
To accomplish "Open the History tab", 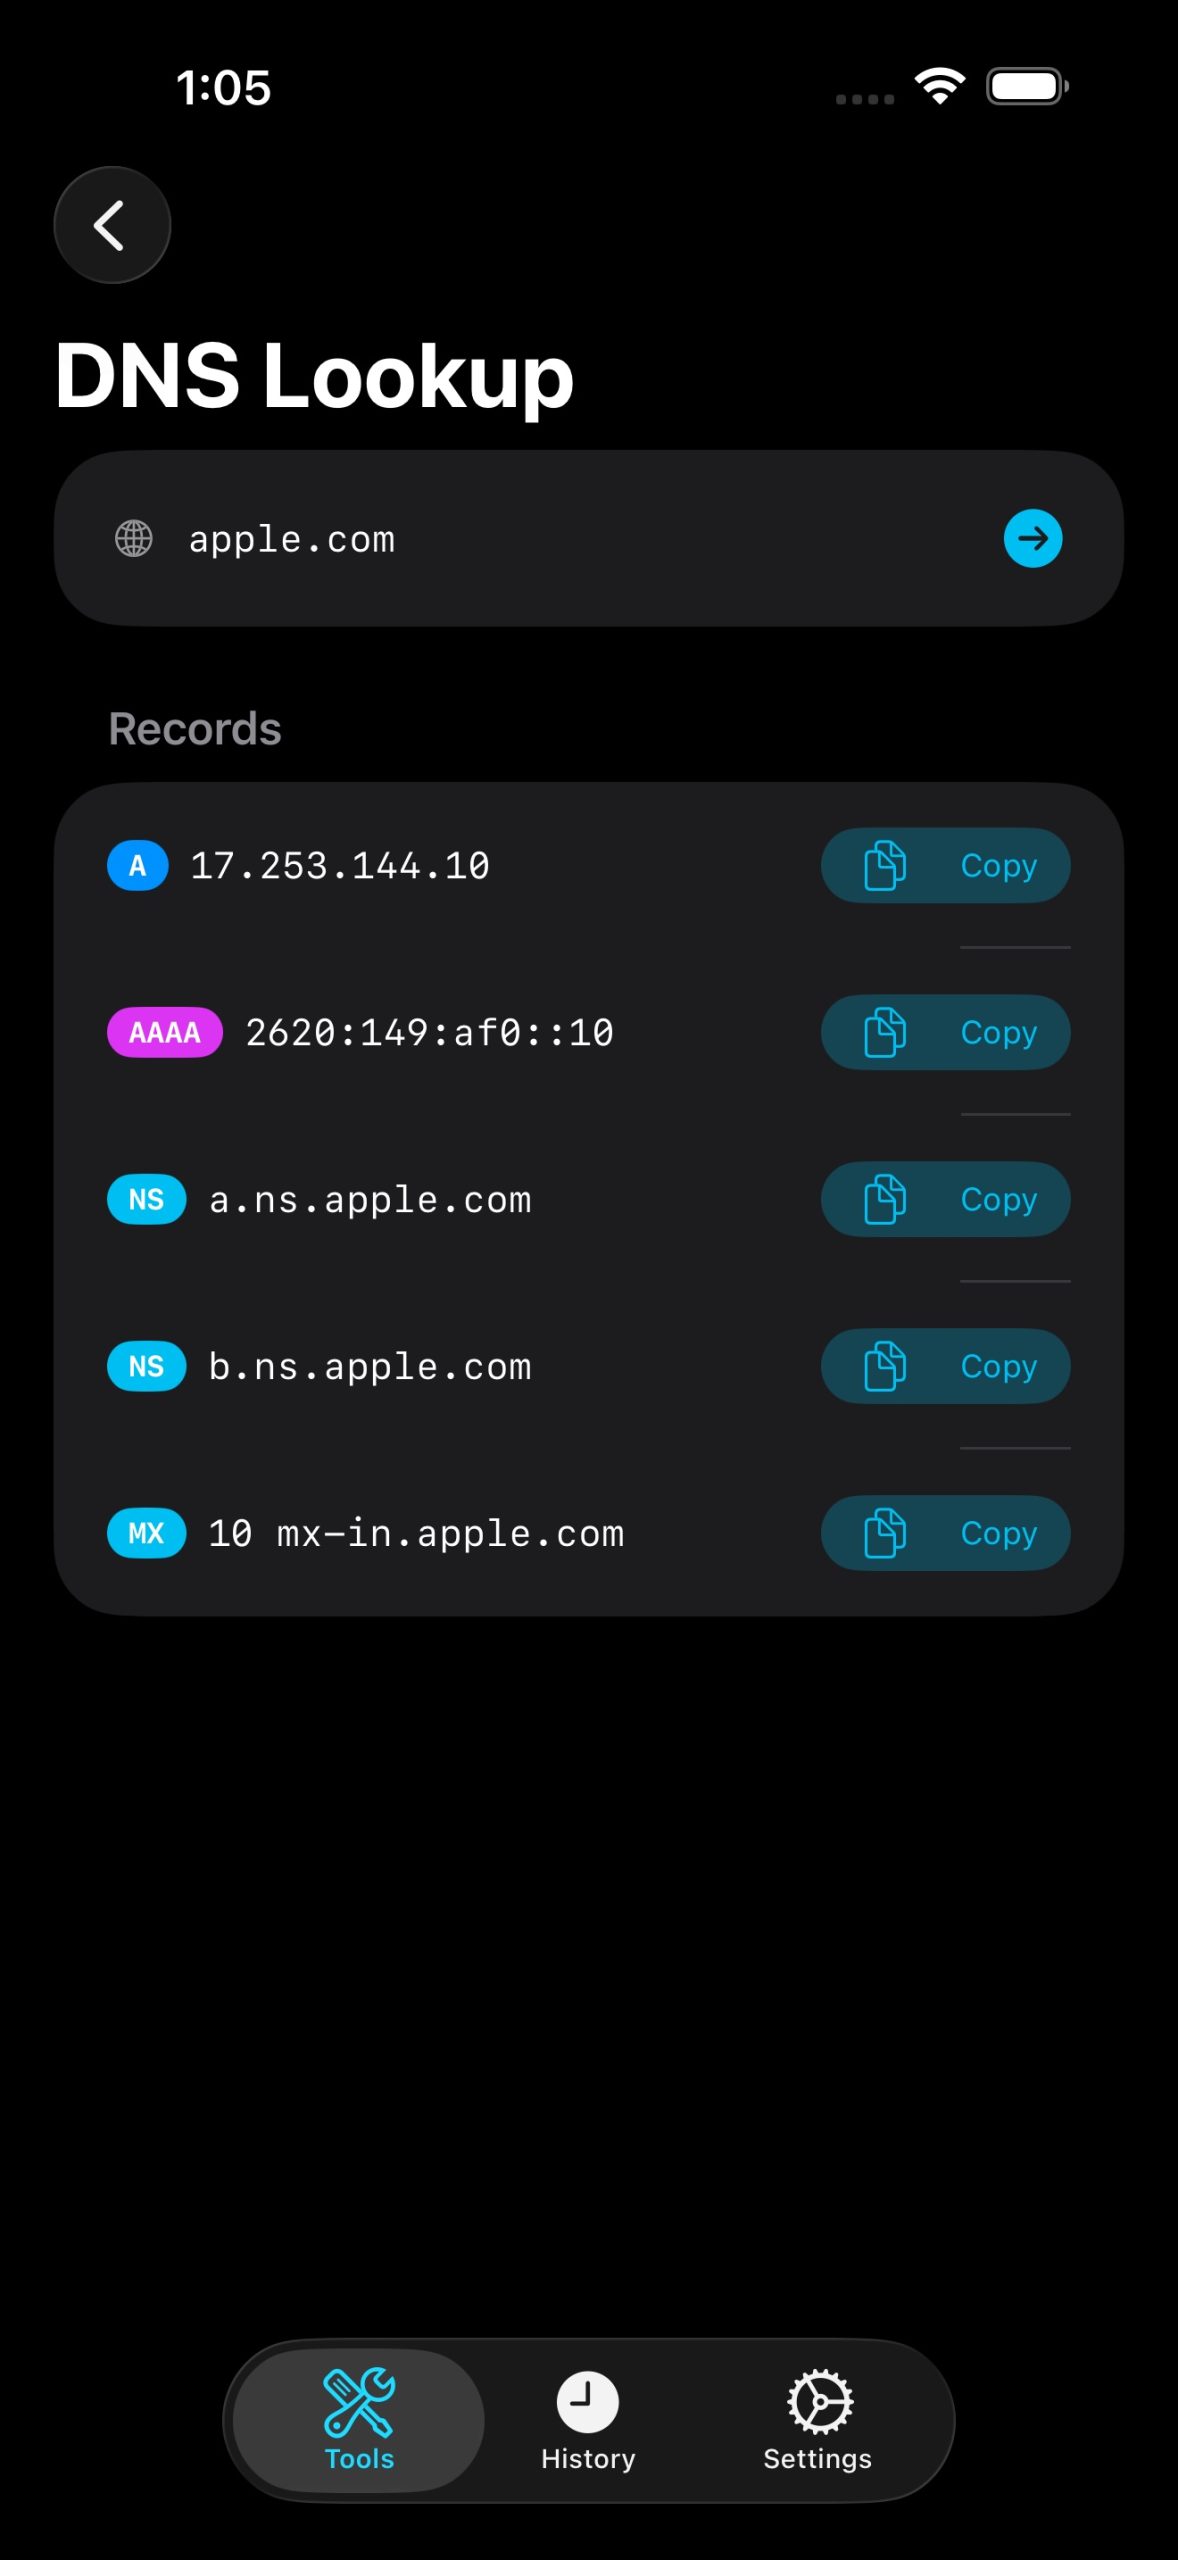I will pyautogui.click(x=588, y=2420).
